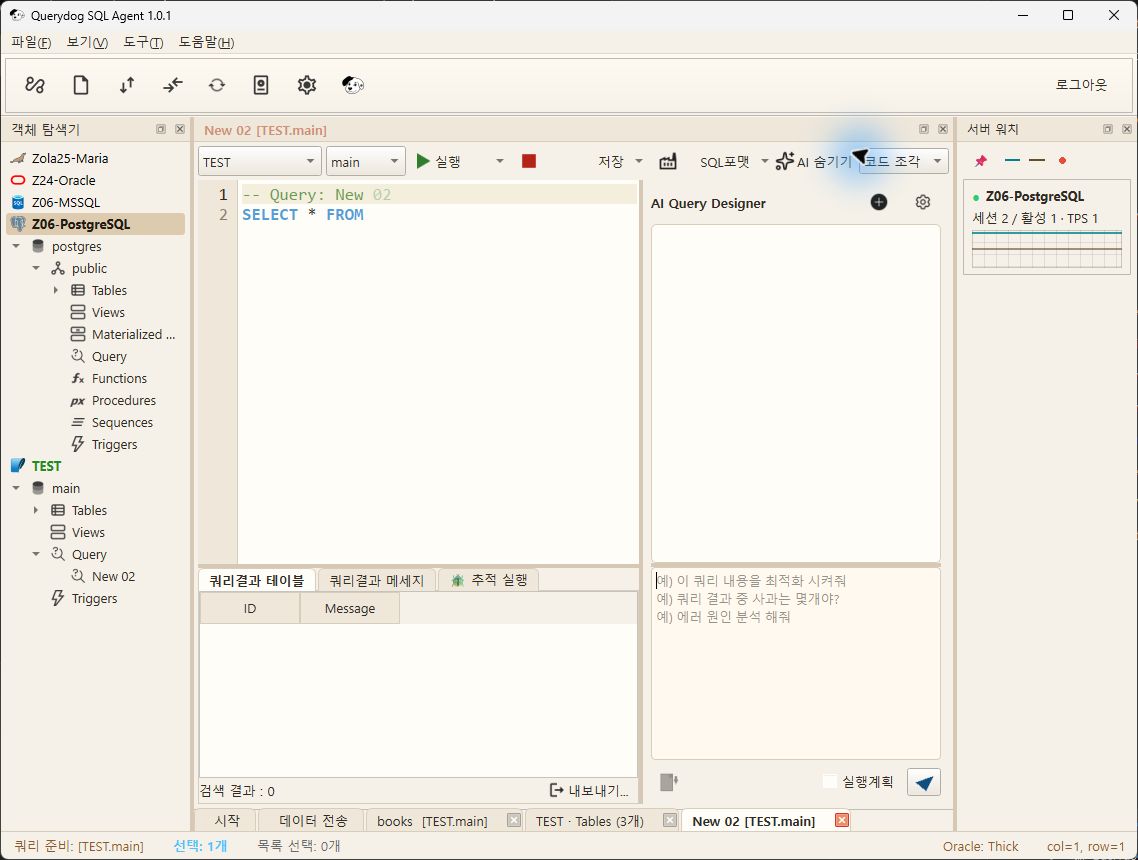Viewport: 1138px width, 860px height.
Task: Open the 저장 dropdown arrow
Action: (639, 161)
